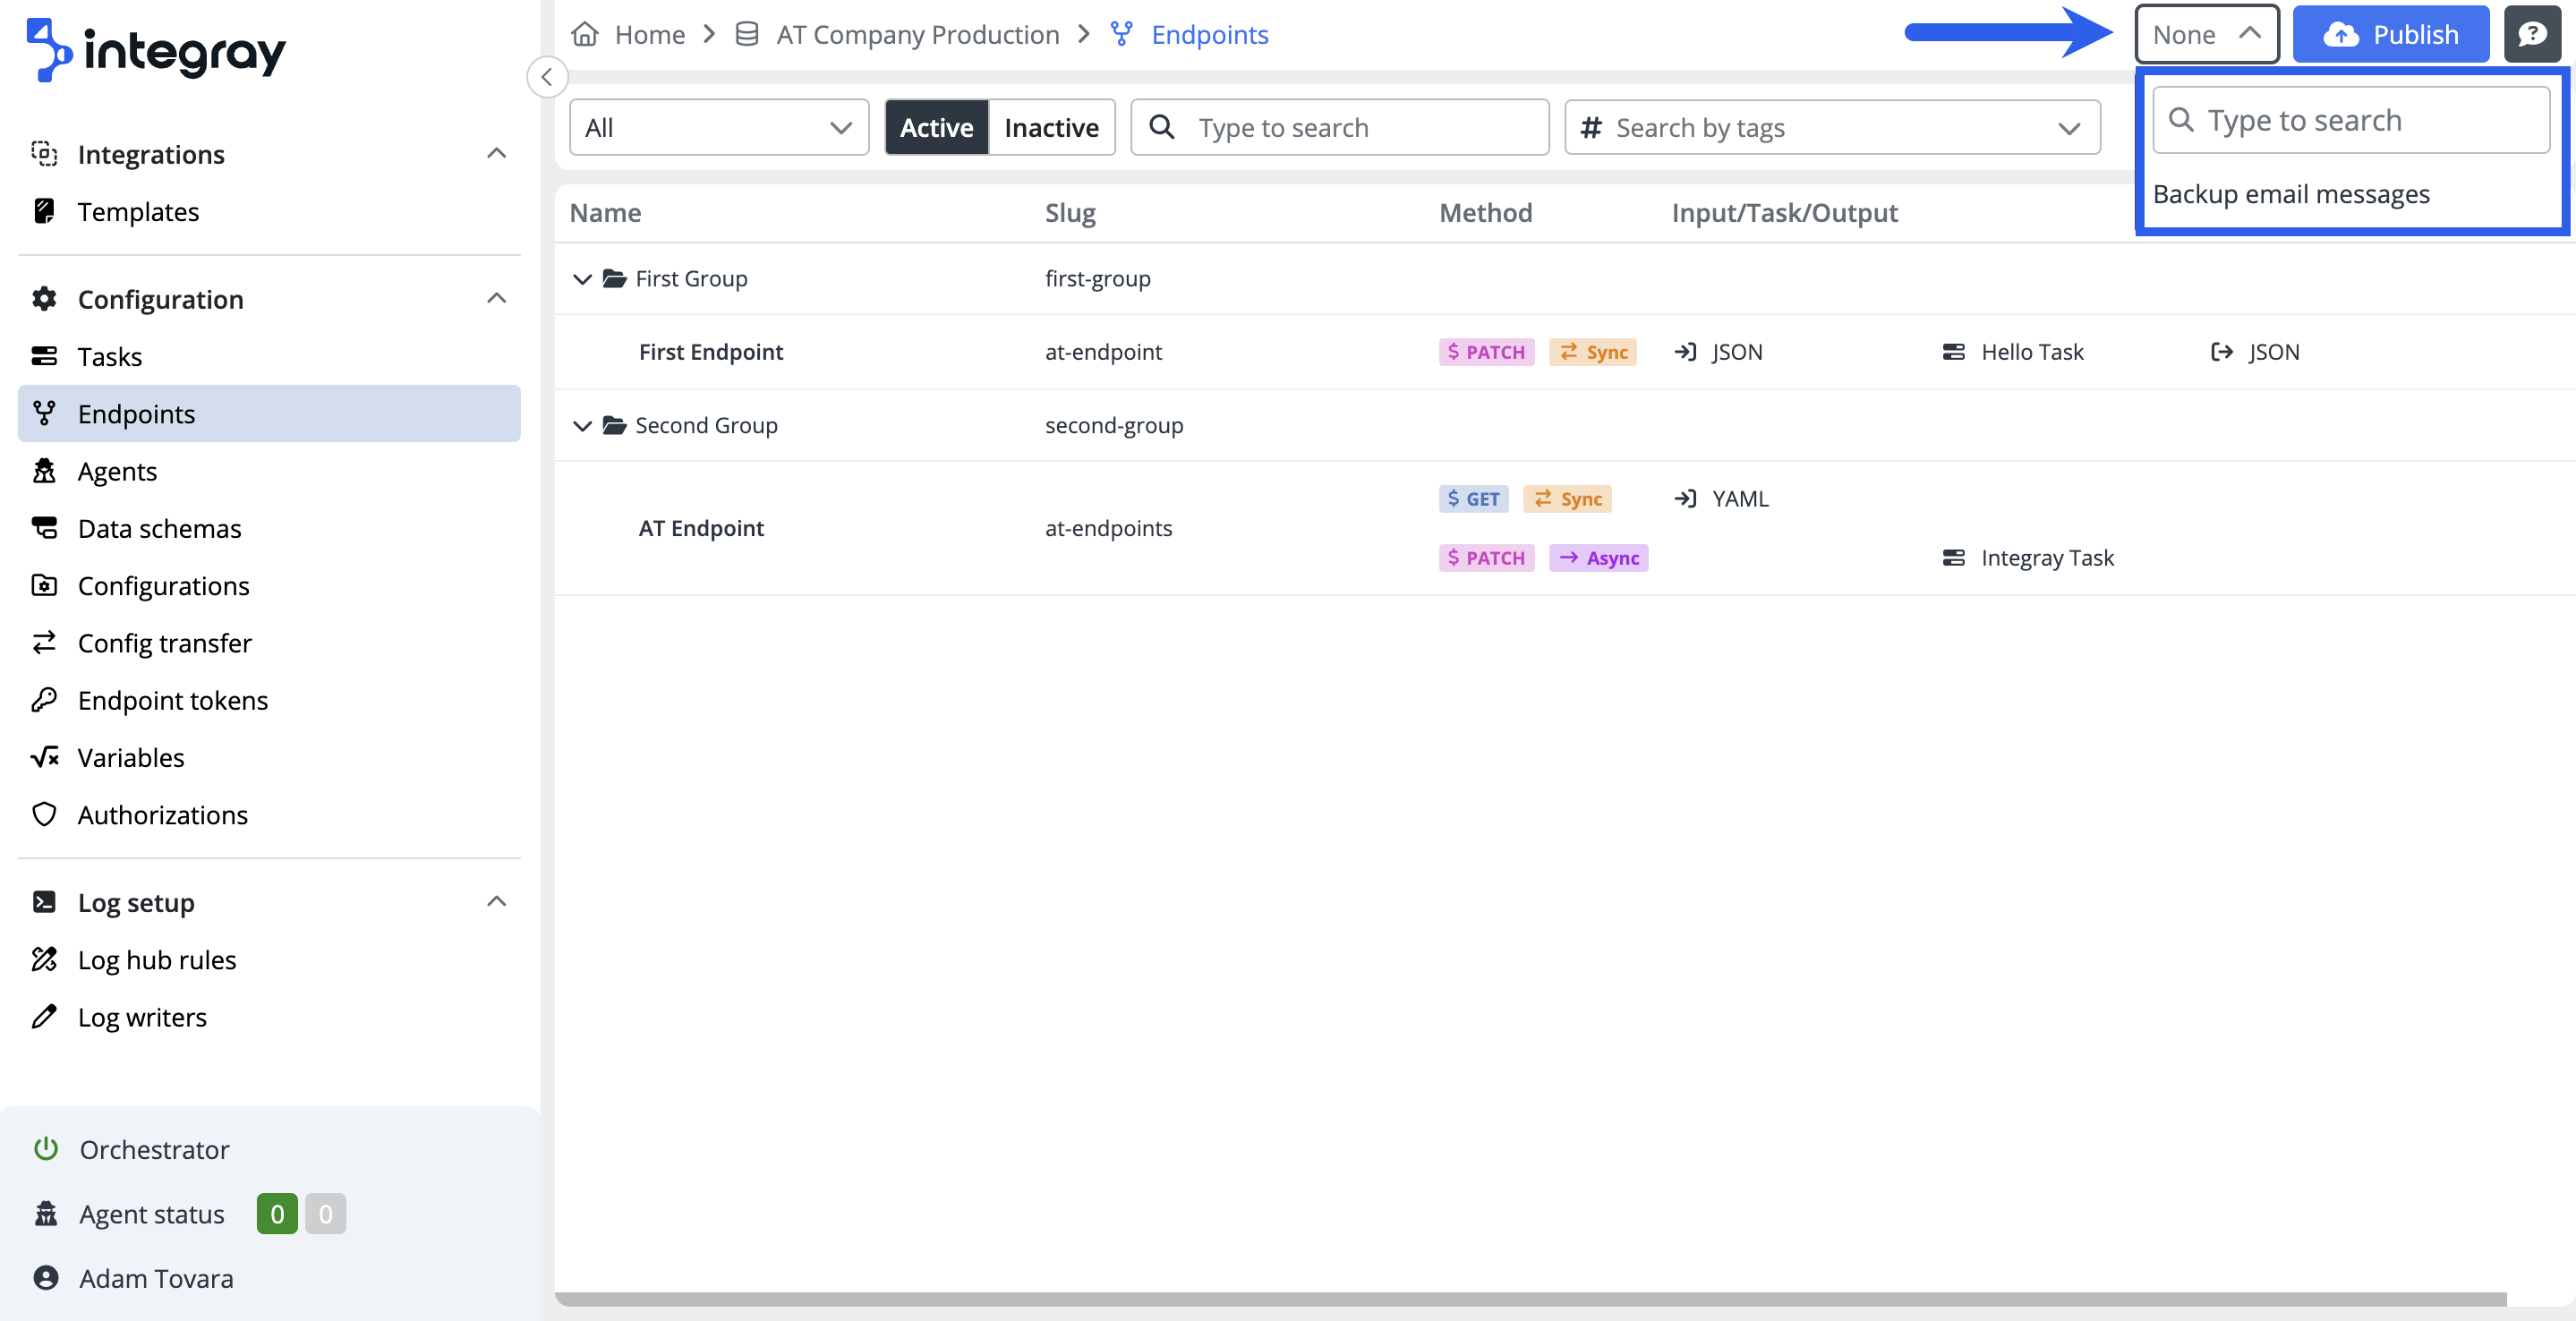
Task: Open Data schemas in sidebar
Action: click(159, 528)
